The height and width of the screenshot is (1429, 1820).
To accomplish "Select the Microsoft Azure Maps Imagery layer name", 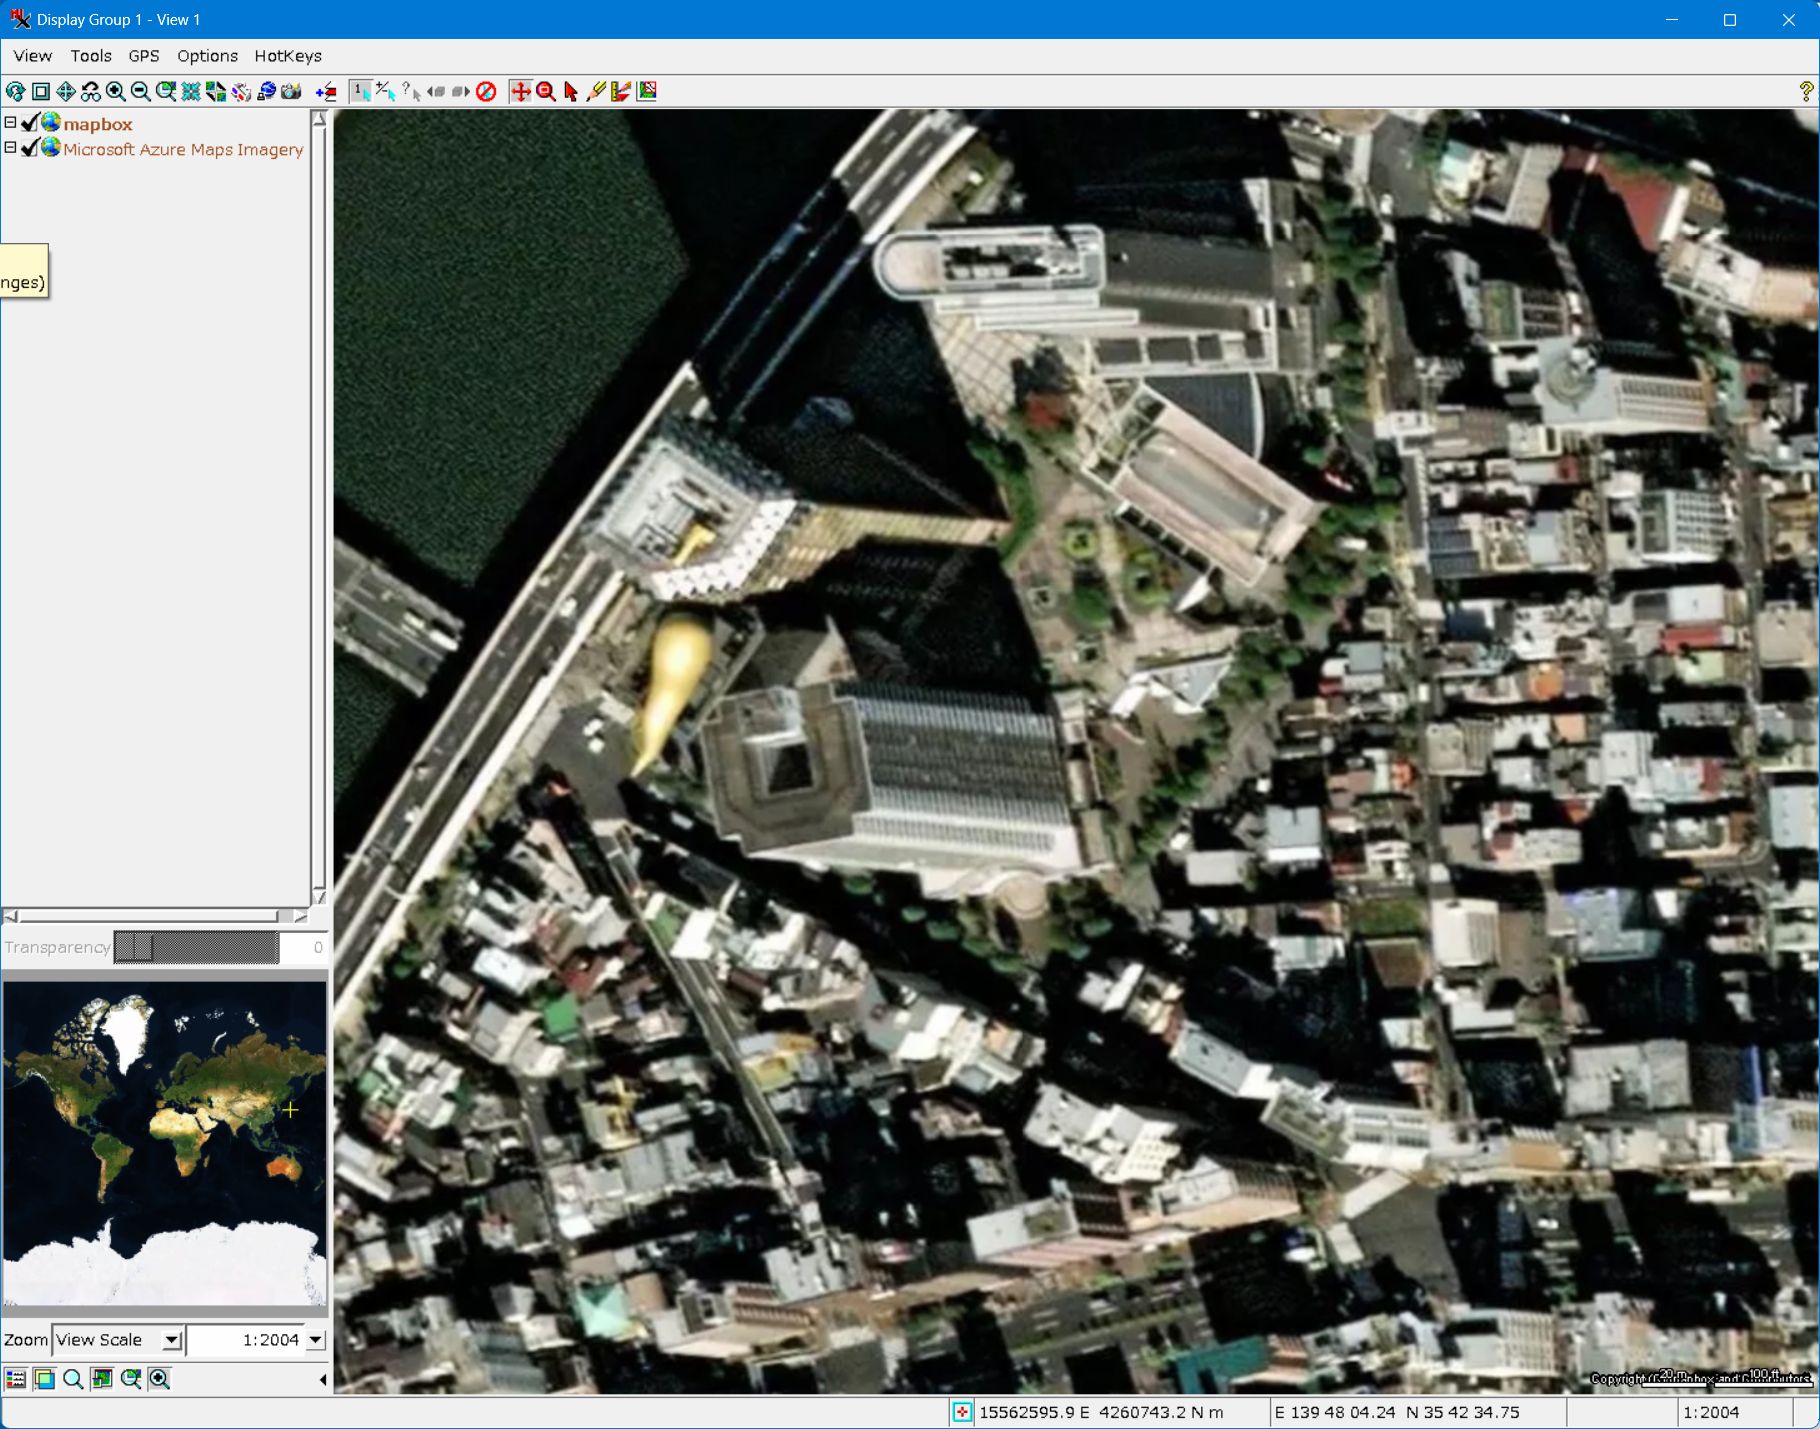I will tap(183, 149).
